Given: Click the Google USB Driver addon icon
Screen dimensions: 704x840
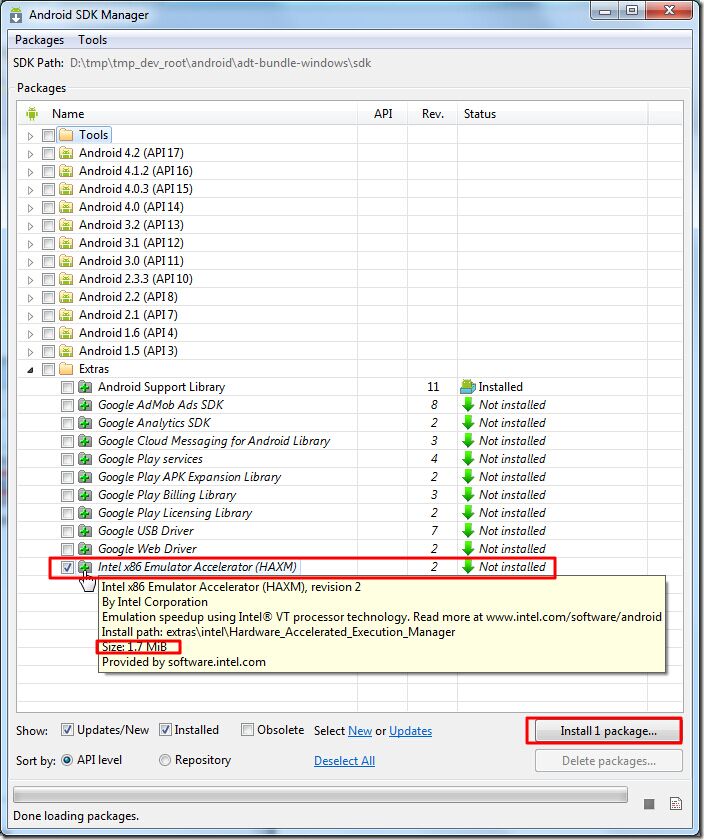Looking at the screenshot, I should (85, 531).
